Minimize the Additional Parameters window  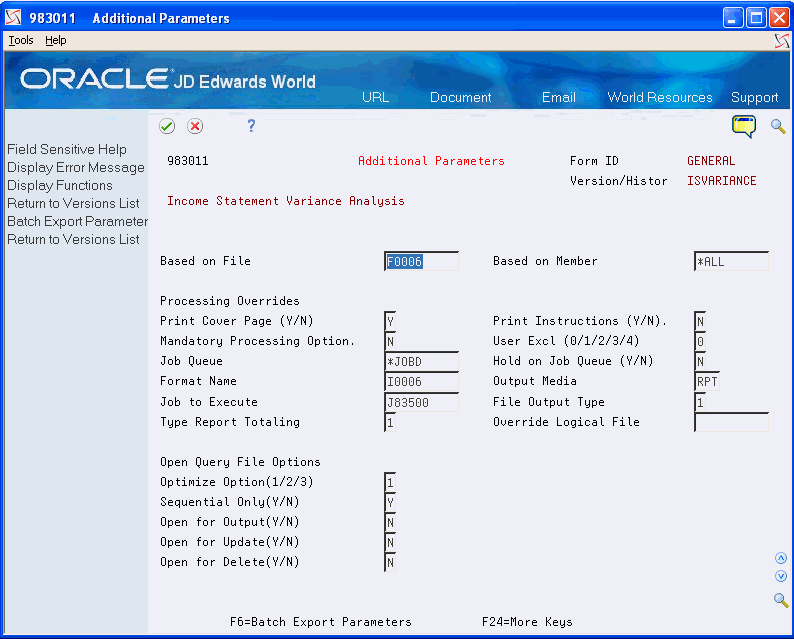733,18
